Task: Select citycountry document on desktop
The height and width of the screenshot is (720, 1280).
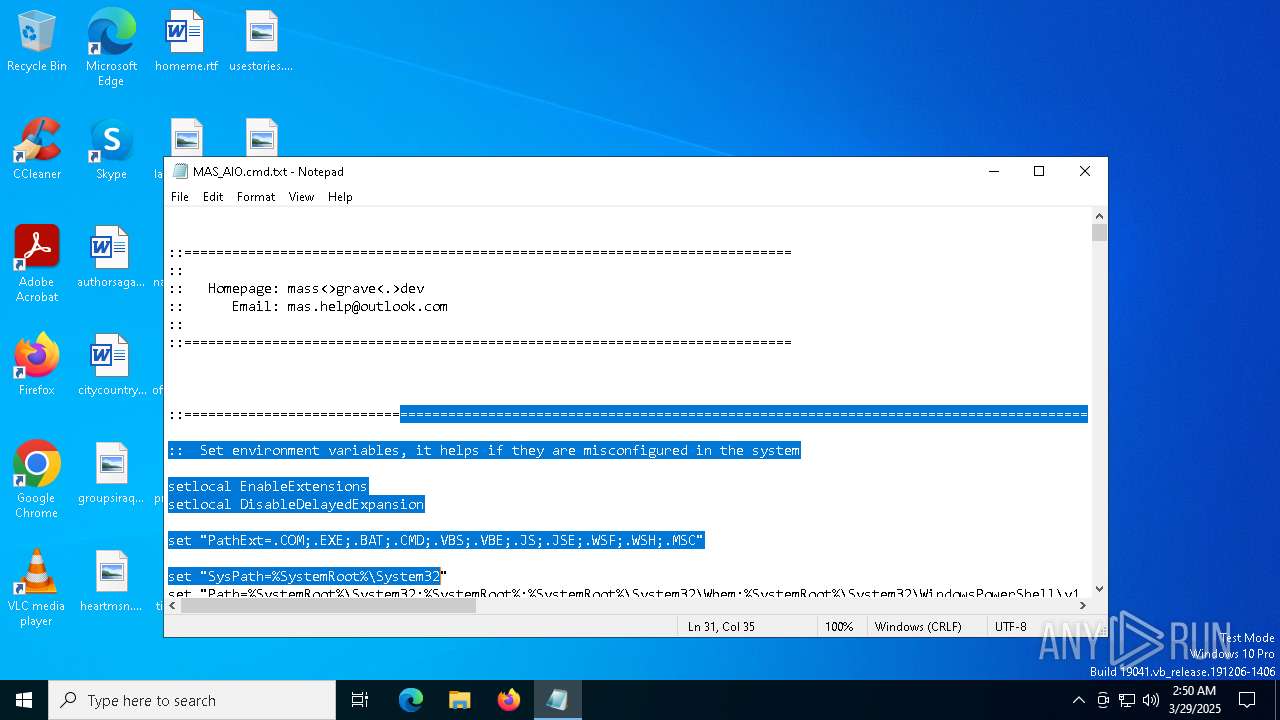Action: pyautogui.click(x=111, y=365)
